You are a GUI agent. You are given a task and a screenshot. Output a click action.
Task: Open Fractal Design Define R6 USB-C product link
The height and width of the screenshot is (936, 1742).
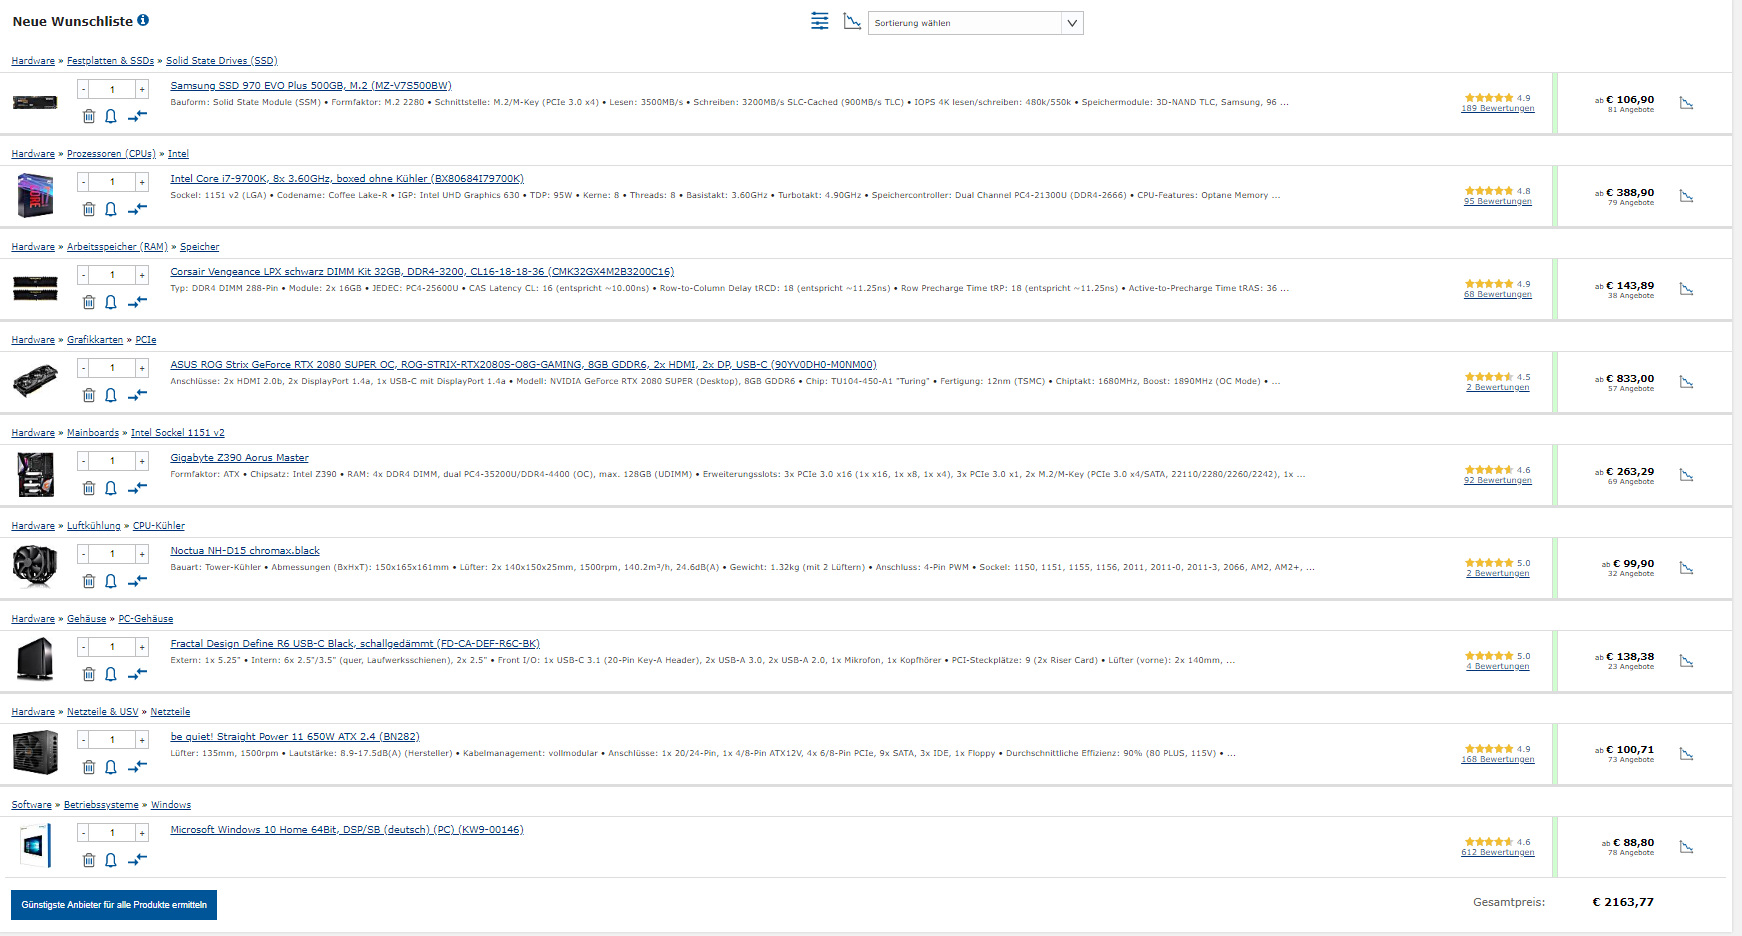click(x=355, y=644)
